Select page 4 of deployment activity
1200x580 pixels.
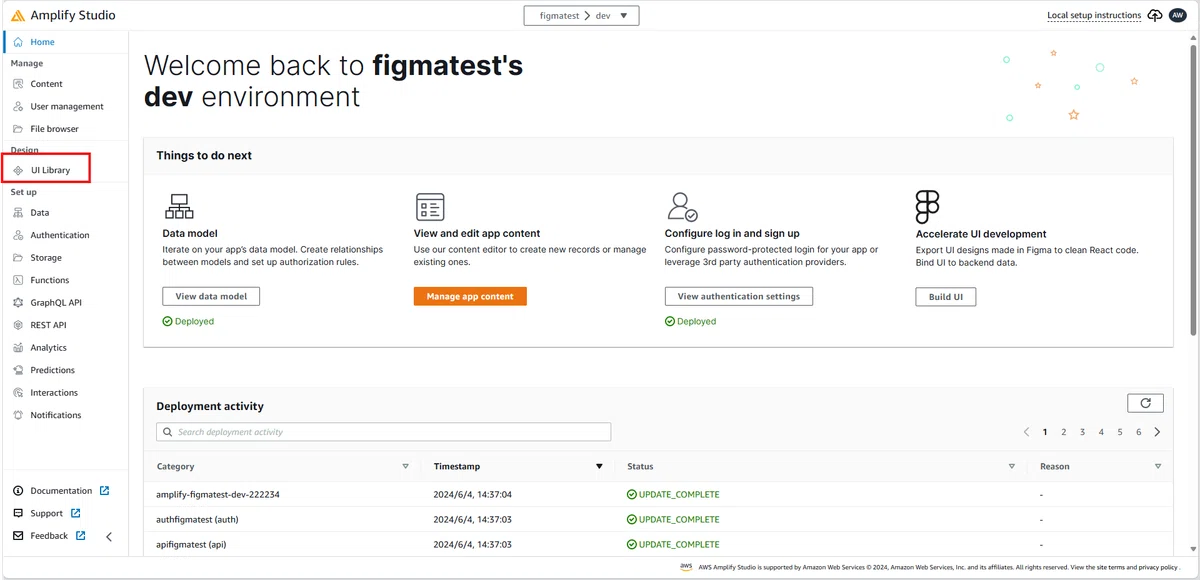pos(1101,432)
